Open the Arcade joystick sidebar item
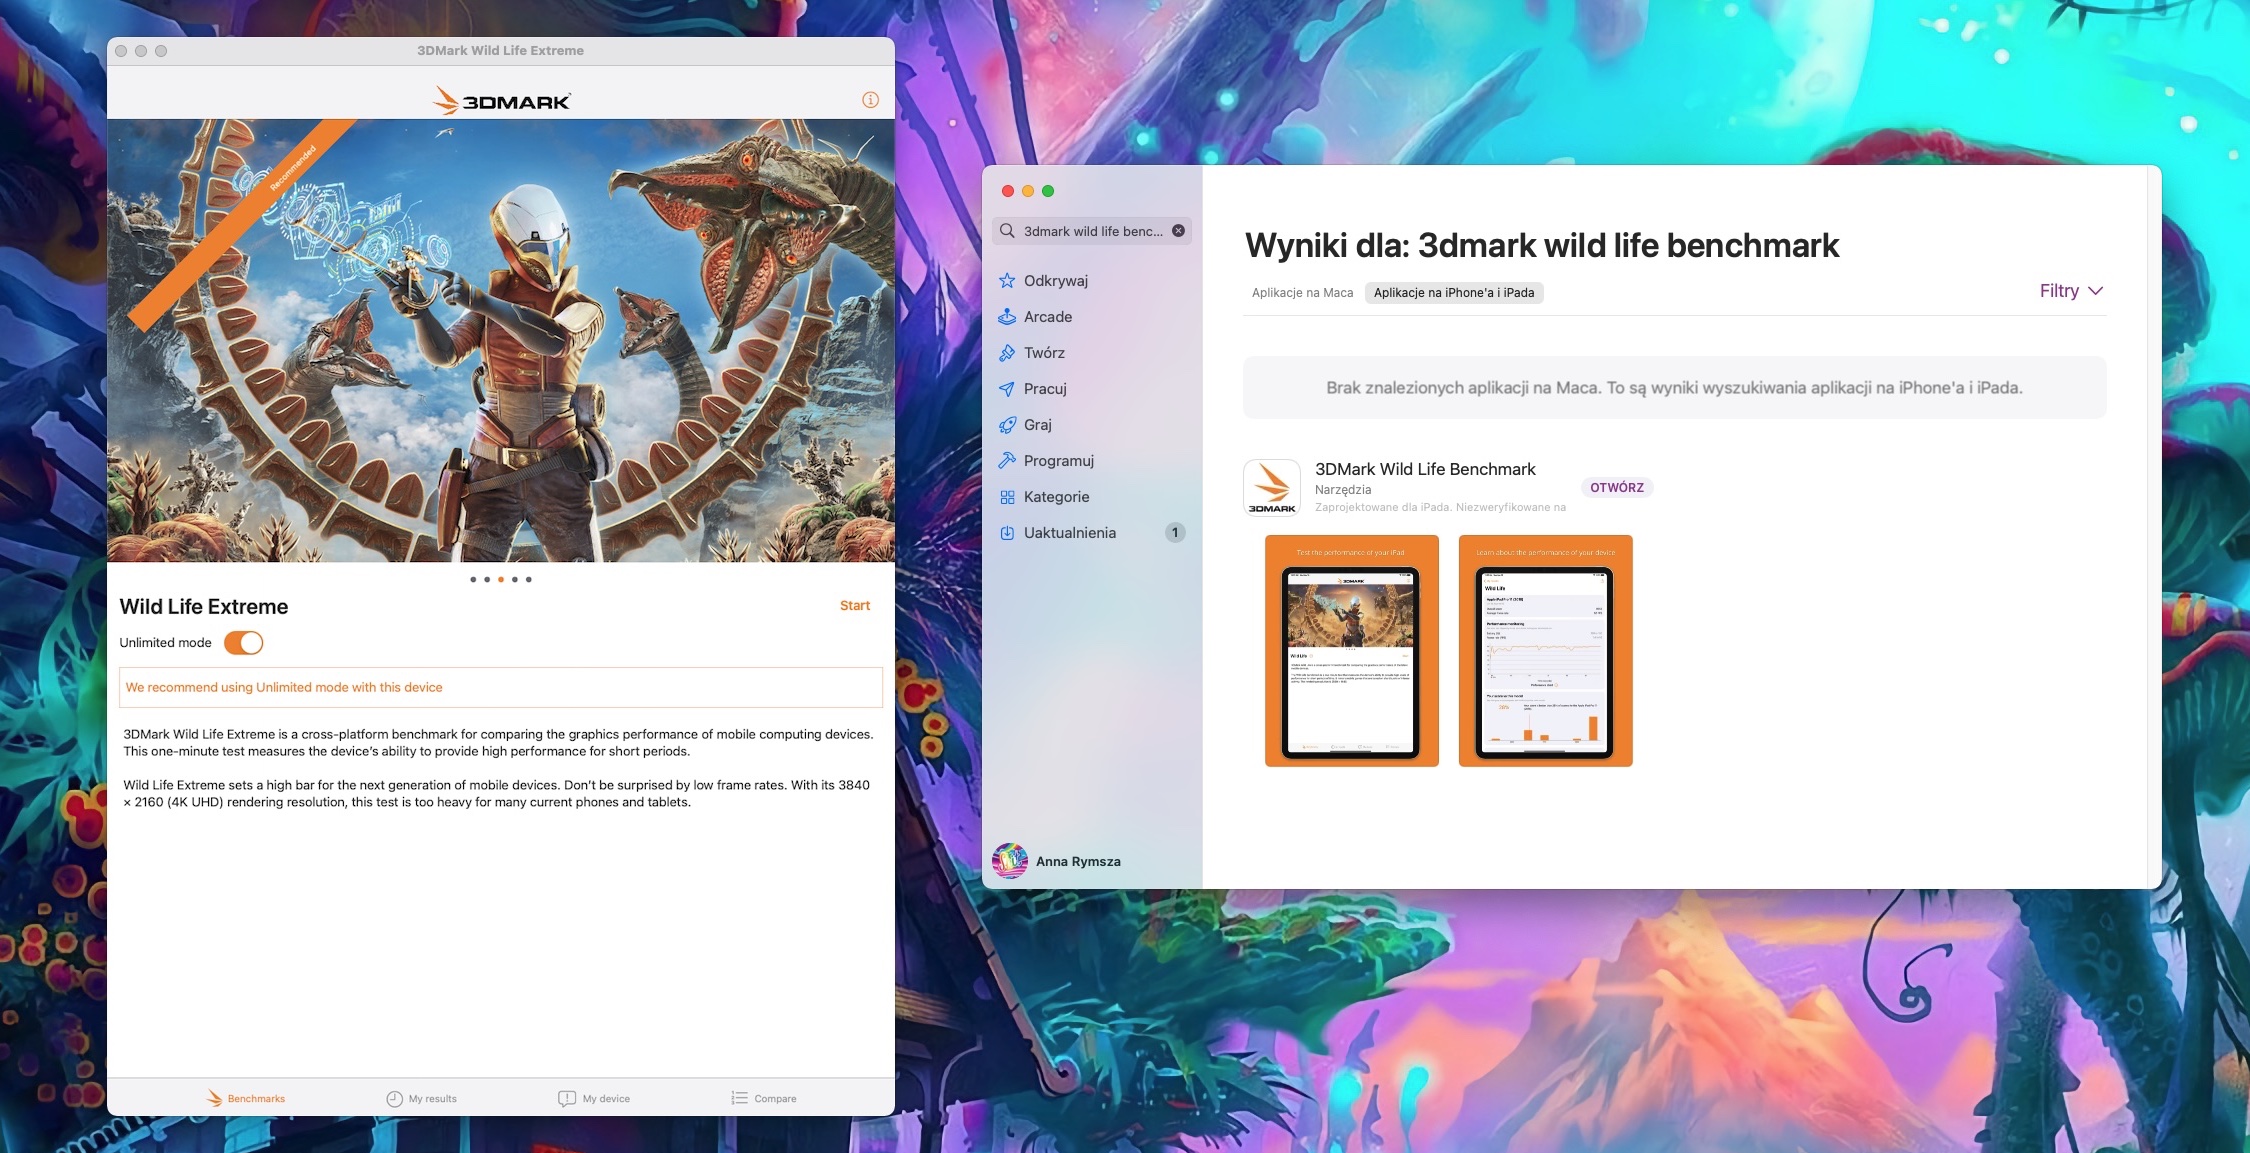Image resolution: width=2250 pixels, height=1153 pixels. (1007, 317)
